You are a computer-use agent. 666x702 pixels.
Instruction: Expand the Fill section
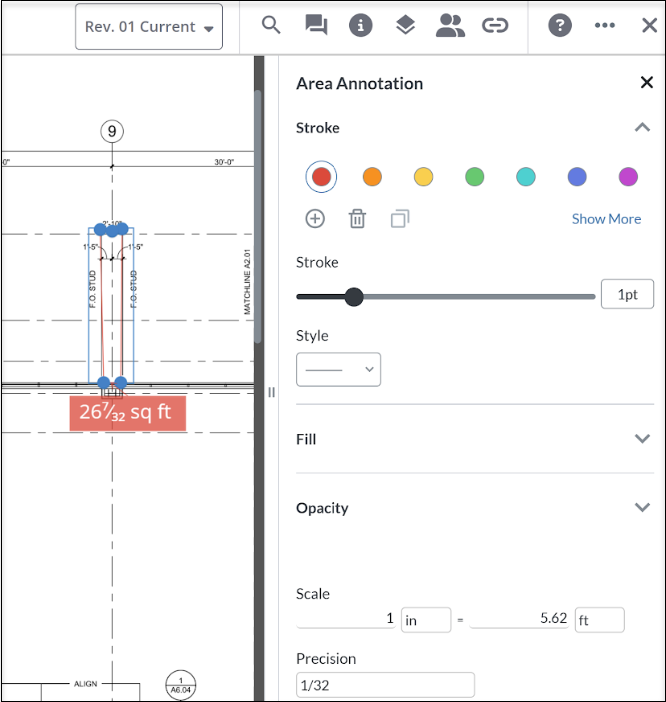coord(475,439)
